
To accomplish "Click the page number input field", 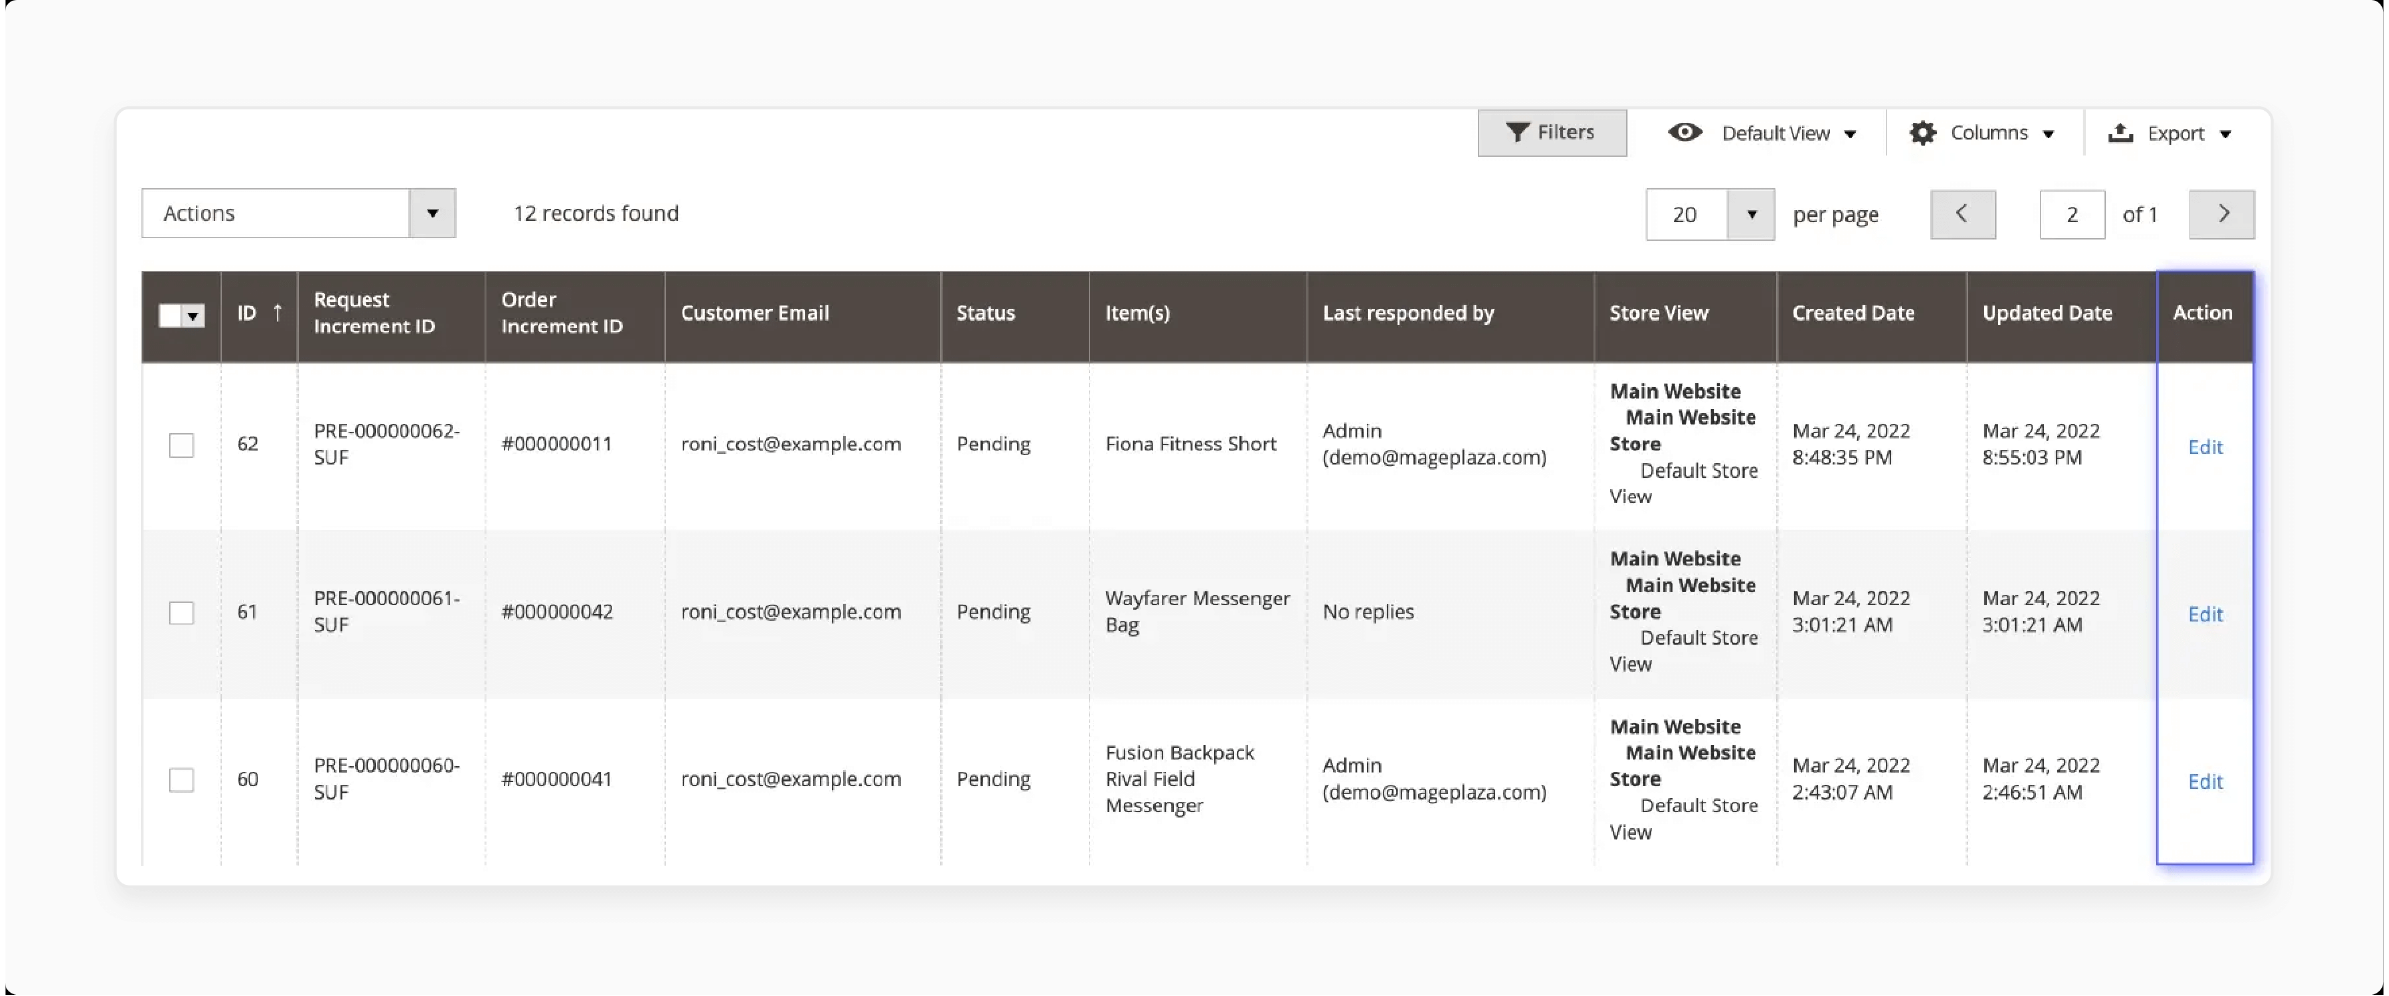I will [x=2072, y=214].
